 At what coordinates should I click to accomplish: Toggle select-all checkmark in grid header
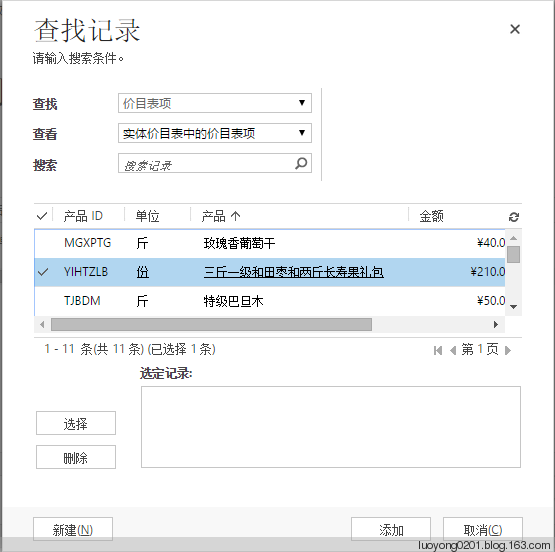click(42, 215)
